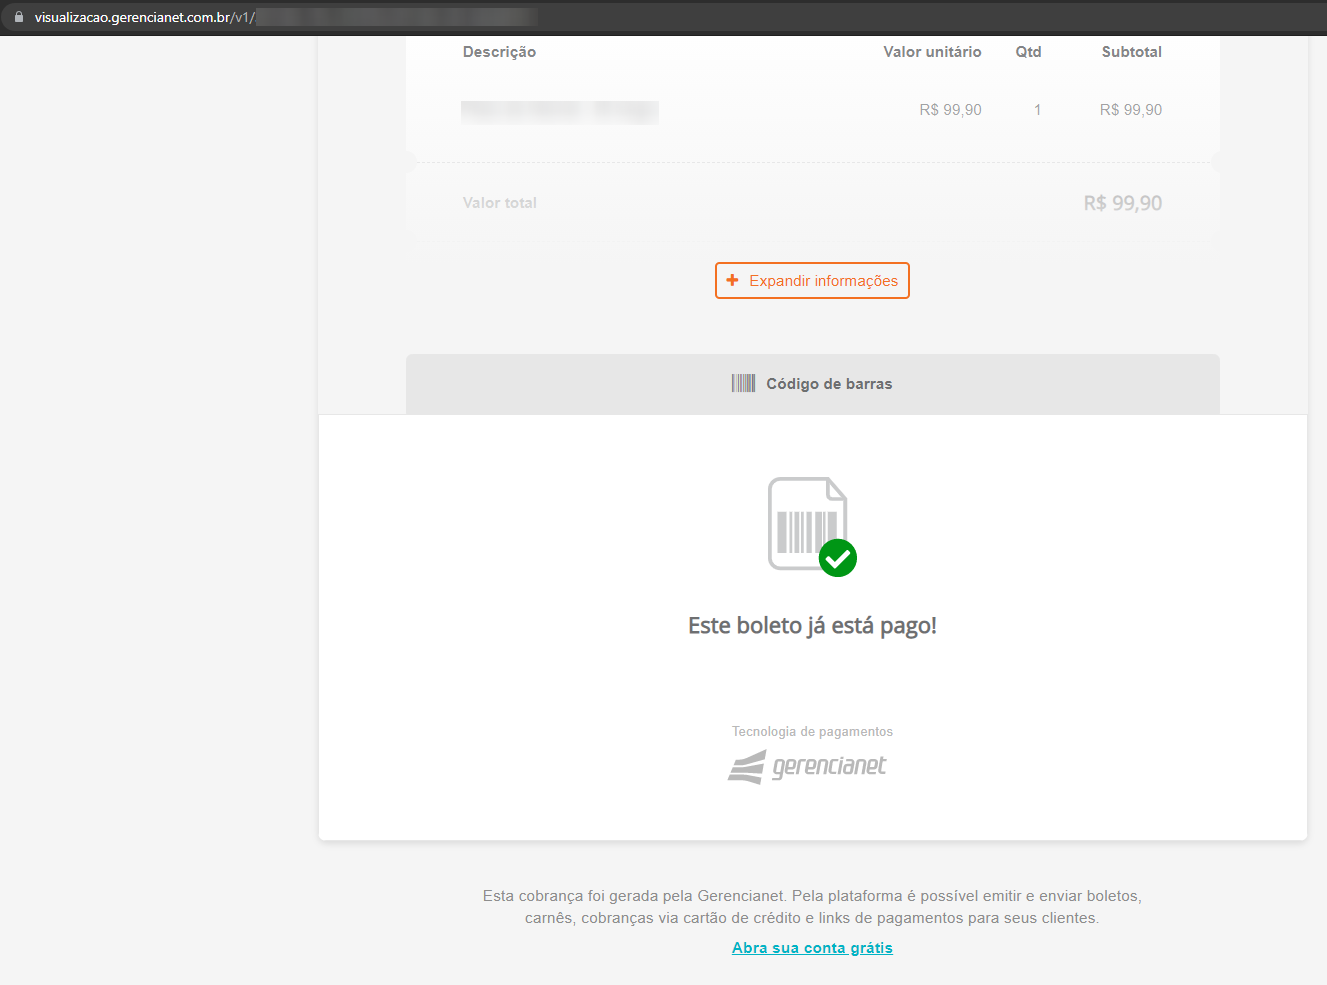Expand details via Expandir informações button
Viewport: 1327px width, 985px height.
[x=812, y=281]
